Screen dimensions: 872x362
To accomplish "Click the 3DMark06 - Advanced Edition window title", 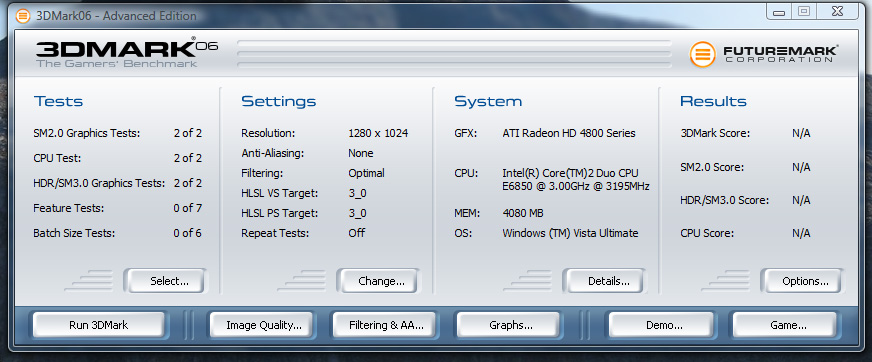I will point(116,16).
